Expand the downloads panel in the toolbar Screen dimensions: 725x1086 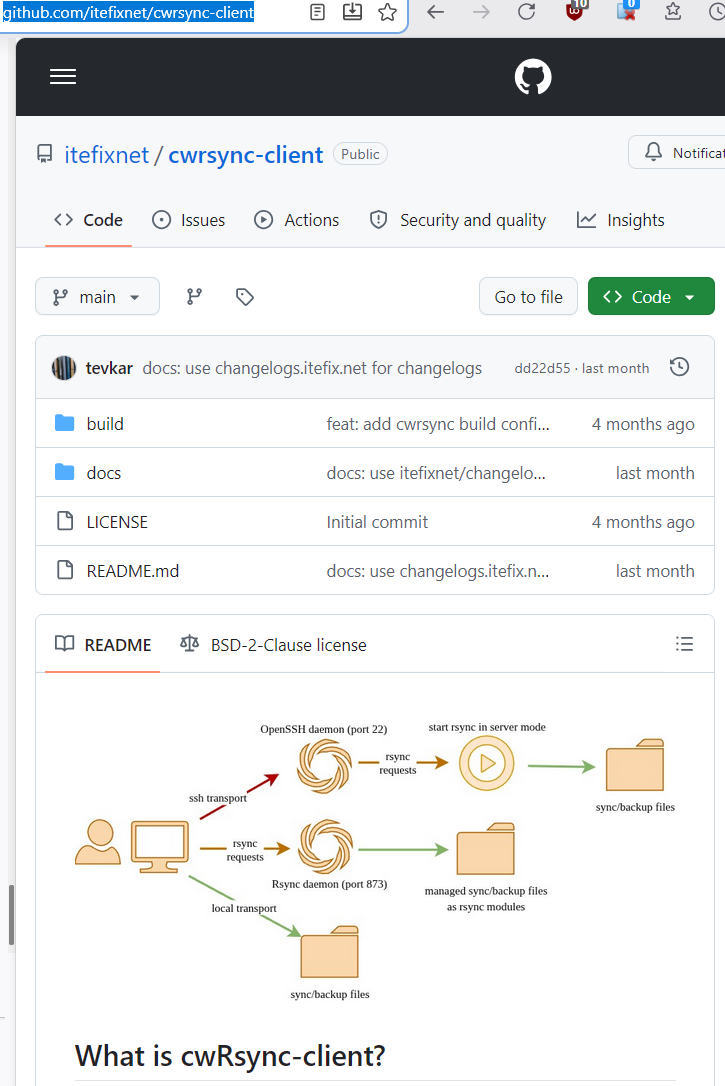351,13
